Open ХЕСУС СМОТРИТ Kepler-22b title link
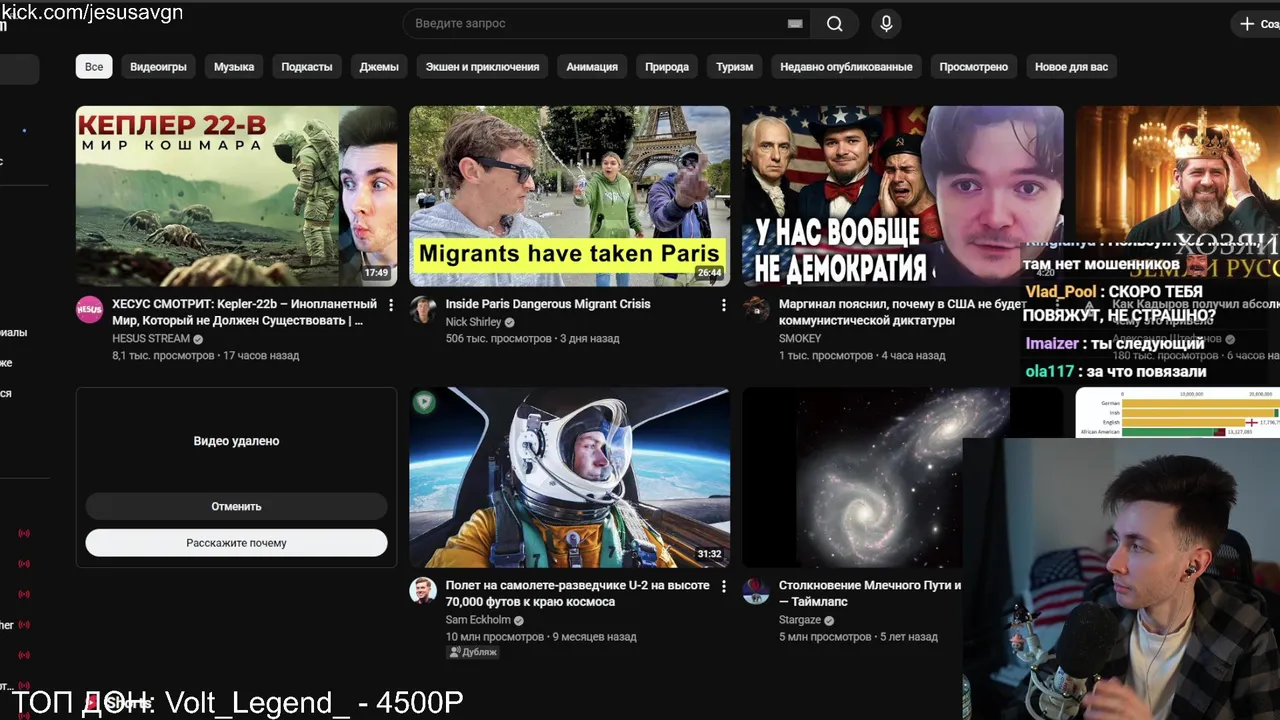 [x=245, y=312]
